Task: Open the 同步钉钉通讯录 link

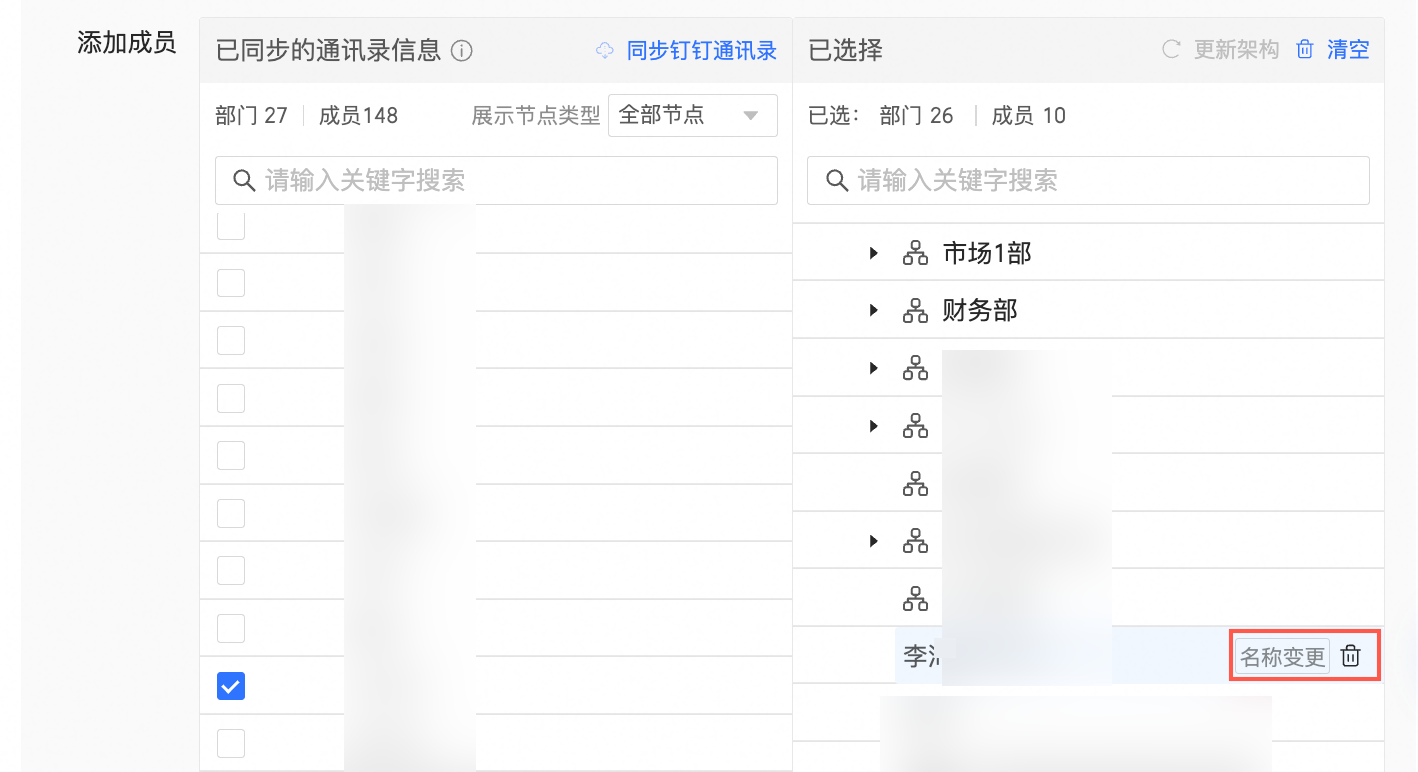Action: pyautogui.click(x=702, y=50)
